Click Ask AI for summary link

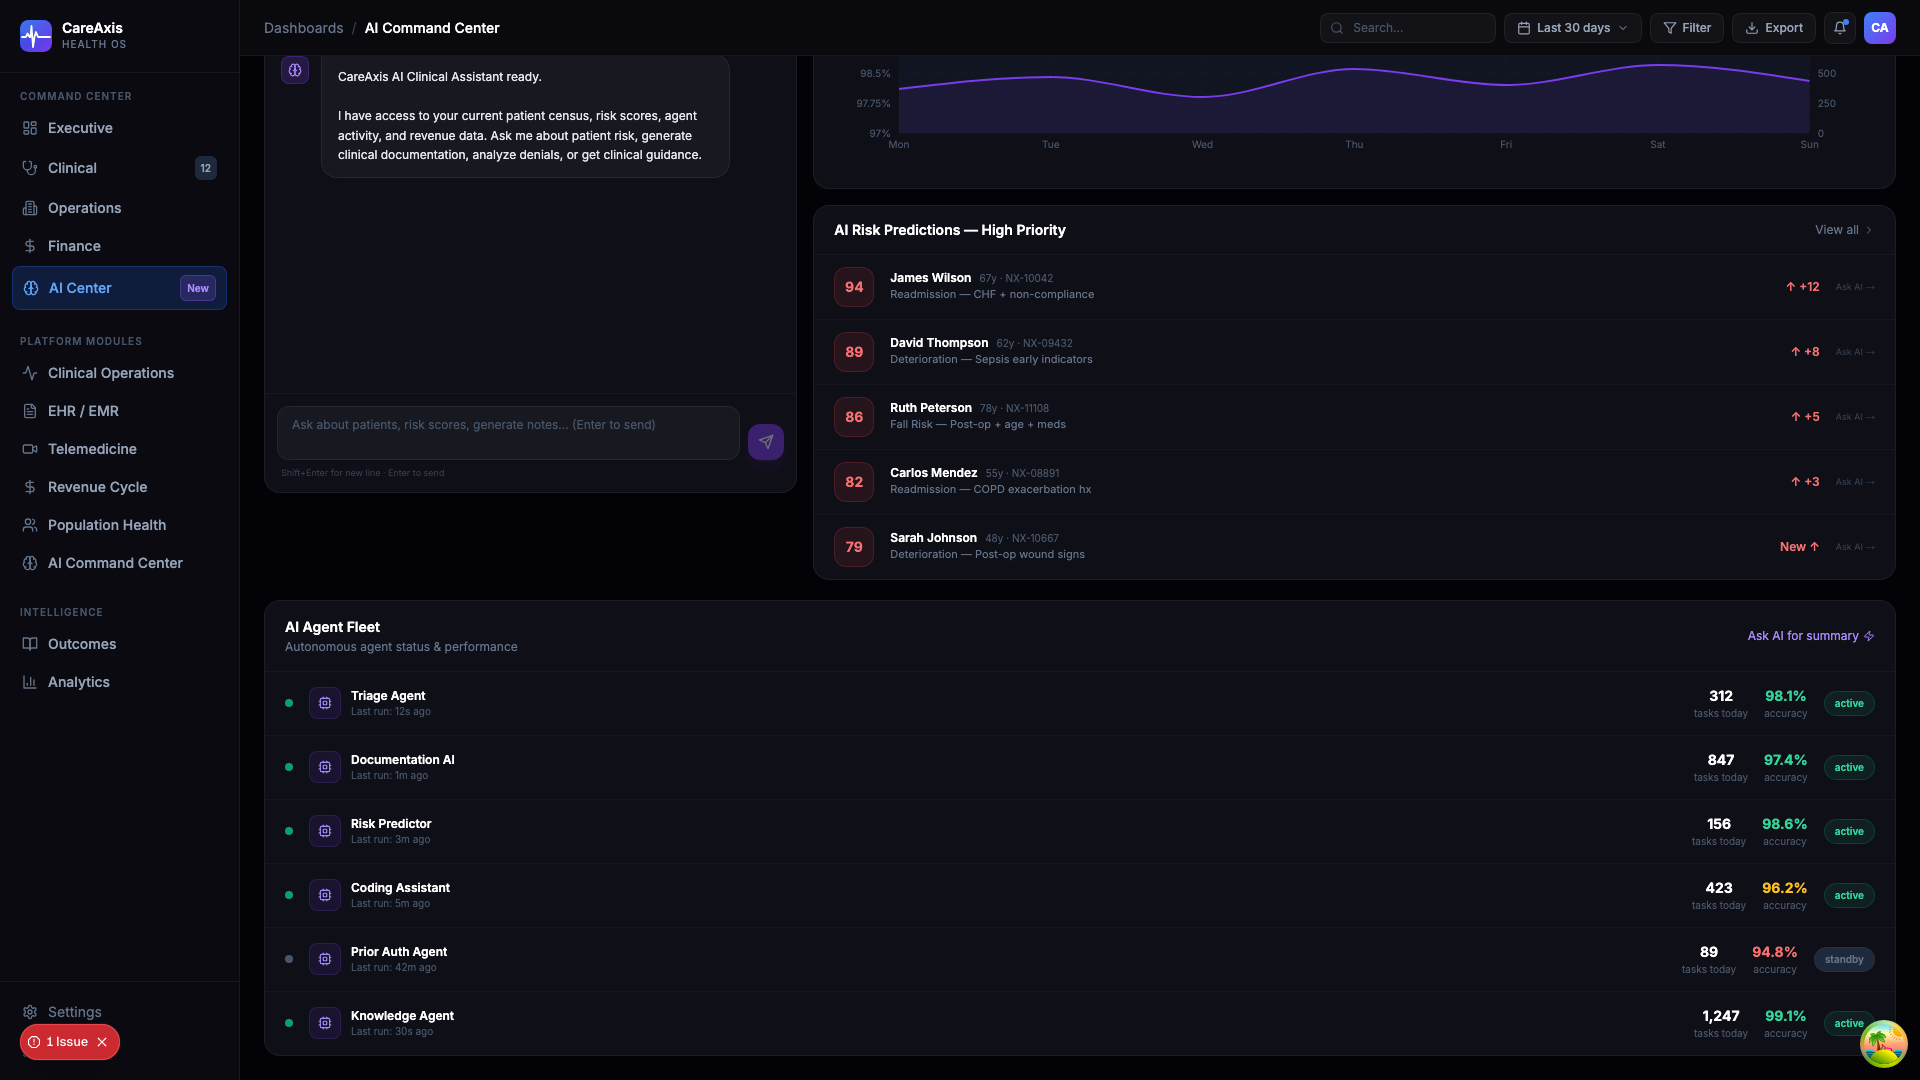pos(1811,636)
